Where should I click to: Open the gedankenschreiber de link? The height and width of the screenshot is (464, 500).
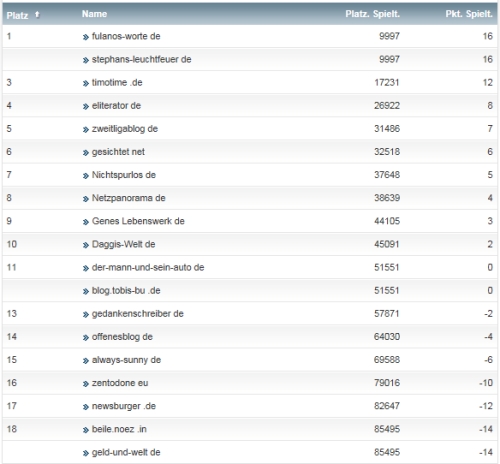click(x=138, y=313)
